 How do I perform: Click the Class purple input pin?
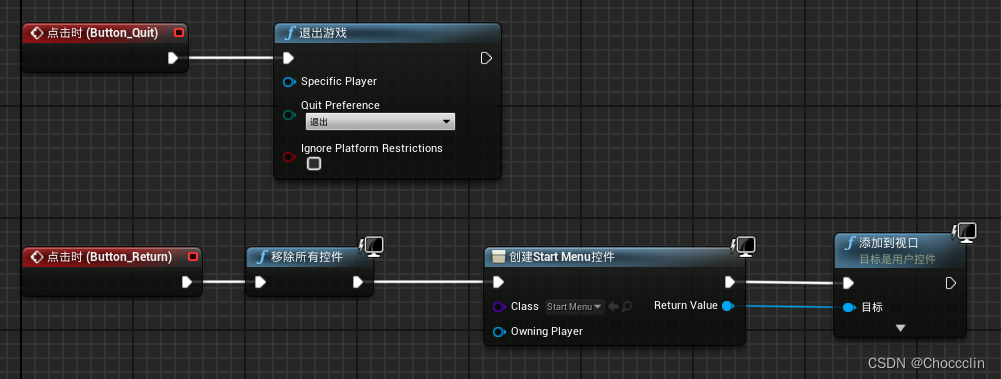pos(500,307)
